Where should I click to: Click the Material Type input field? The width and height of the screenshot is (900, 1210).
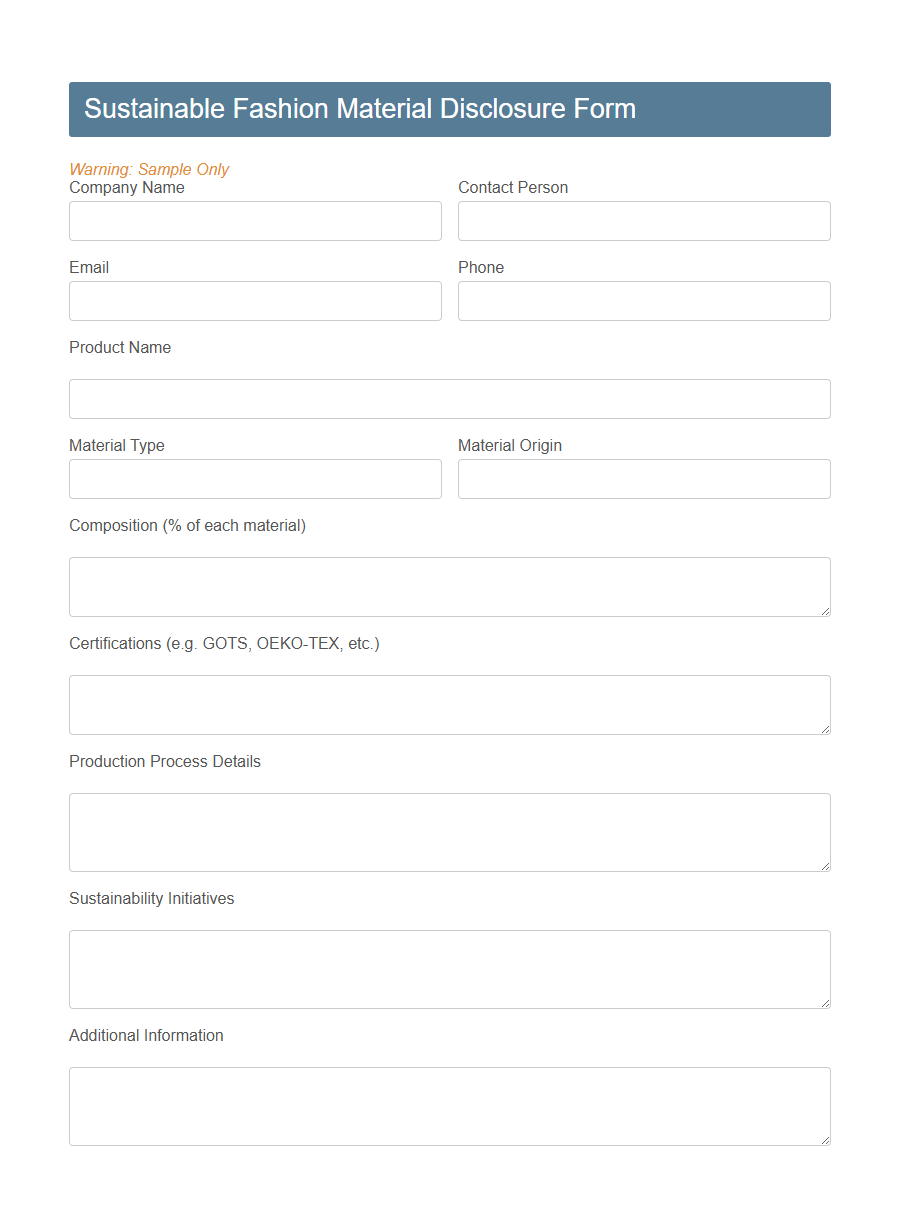click(x=255, y=479)
